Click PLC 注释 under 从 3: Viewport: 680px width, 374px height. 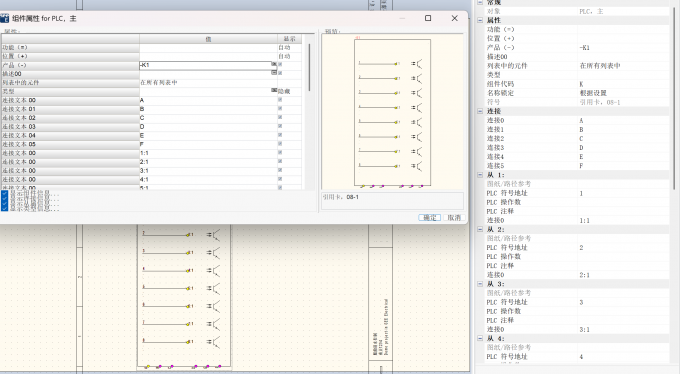point(500,320)
